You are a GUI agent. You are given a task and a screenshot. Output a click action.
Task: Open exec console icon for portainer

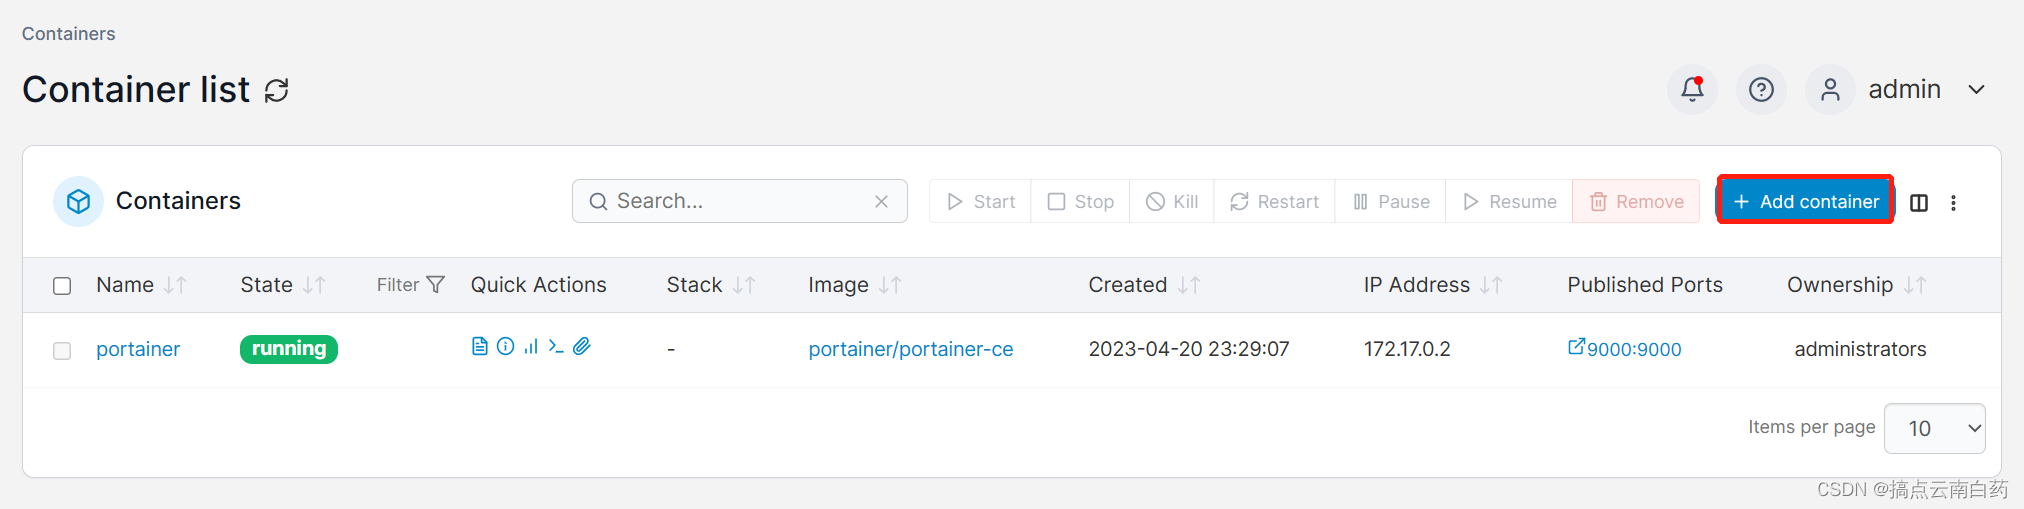(556, 346)
